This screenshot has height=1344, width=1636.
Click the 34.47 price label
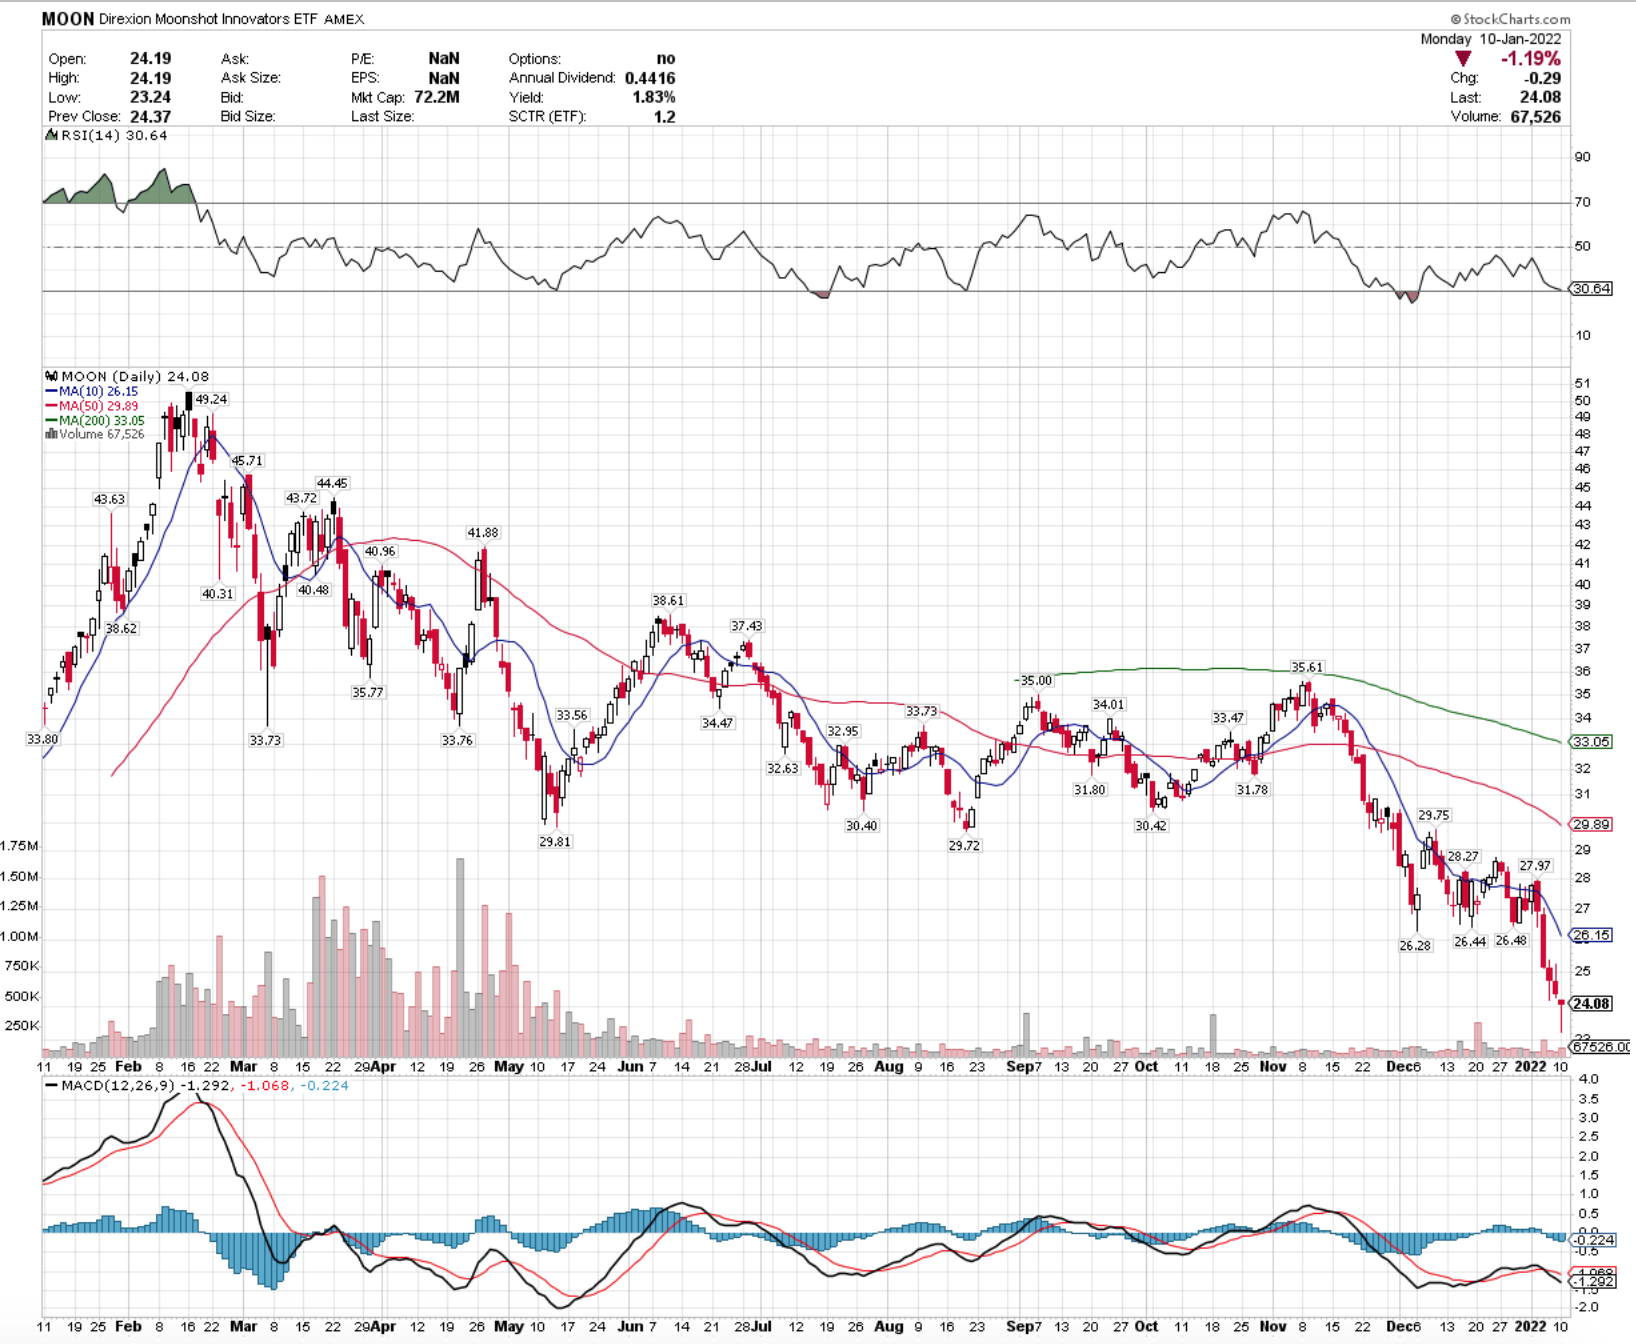(717, 723)
